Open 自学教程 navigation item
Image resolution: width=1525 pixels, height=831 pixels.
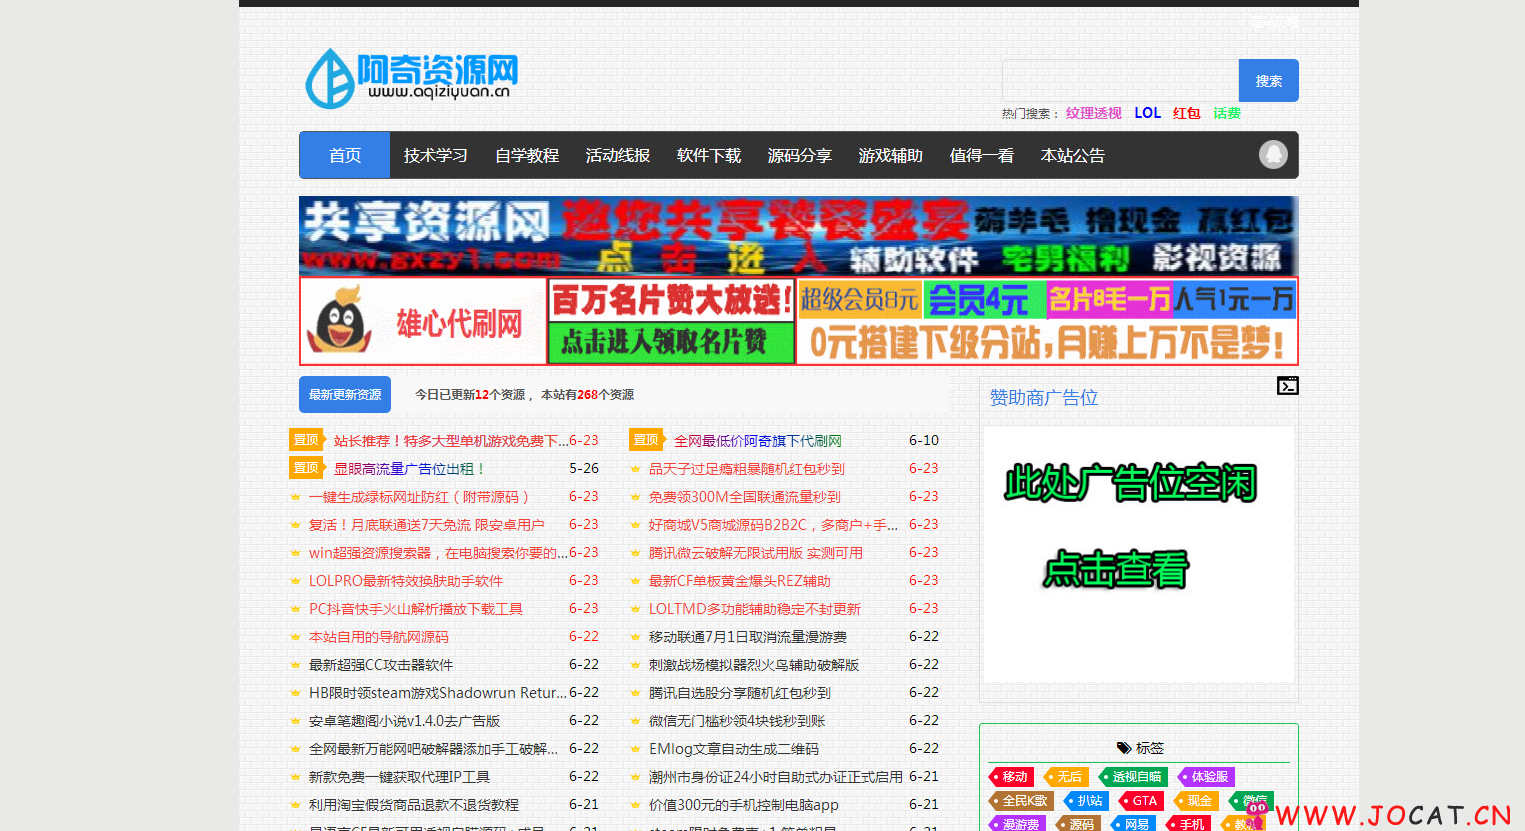pyautogui.click(x=527, y=155)
